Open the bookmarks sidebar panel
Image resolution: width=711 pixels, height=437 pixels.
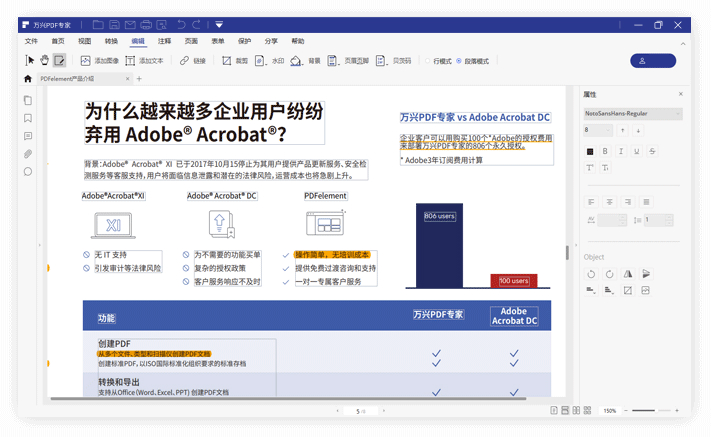28,118
